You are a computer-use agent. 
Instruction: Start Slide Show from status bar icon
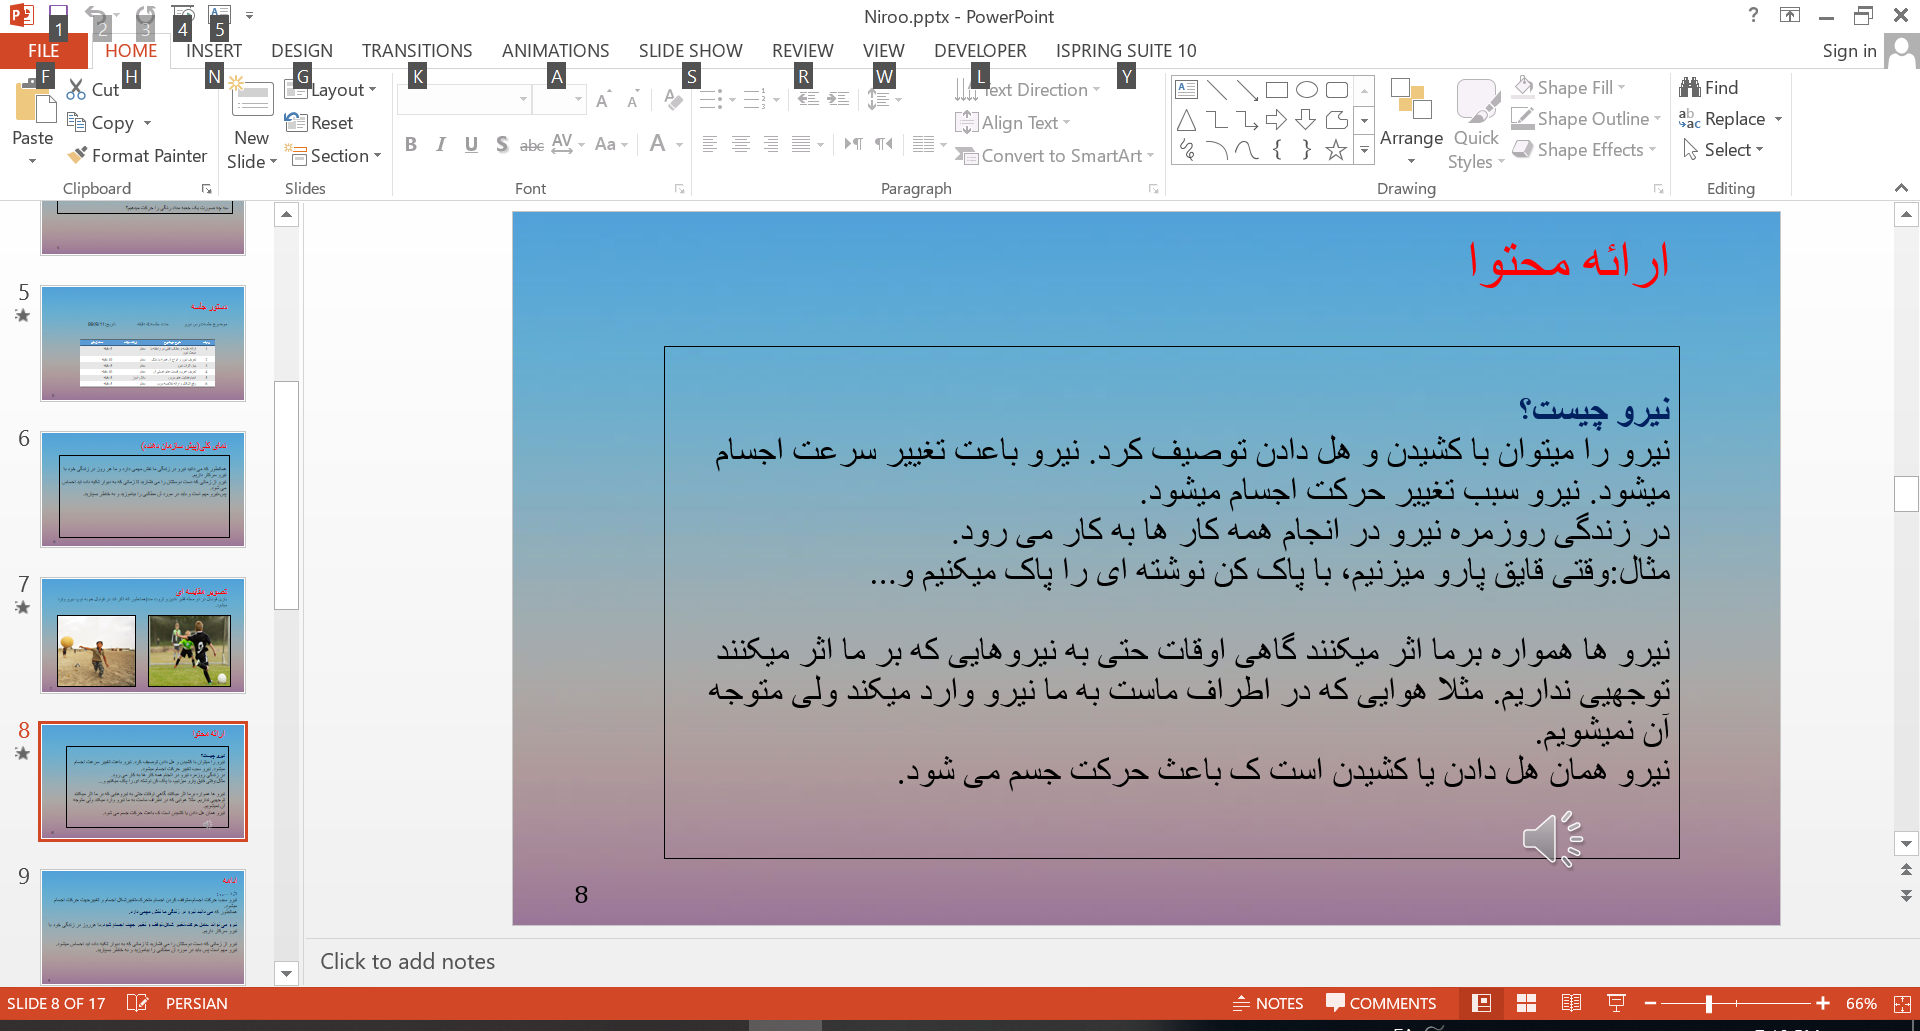tap(1615, 1003)
